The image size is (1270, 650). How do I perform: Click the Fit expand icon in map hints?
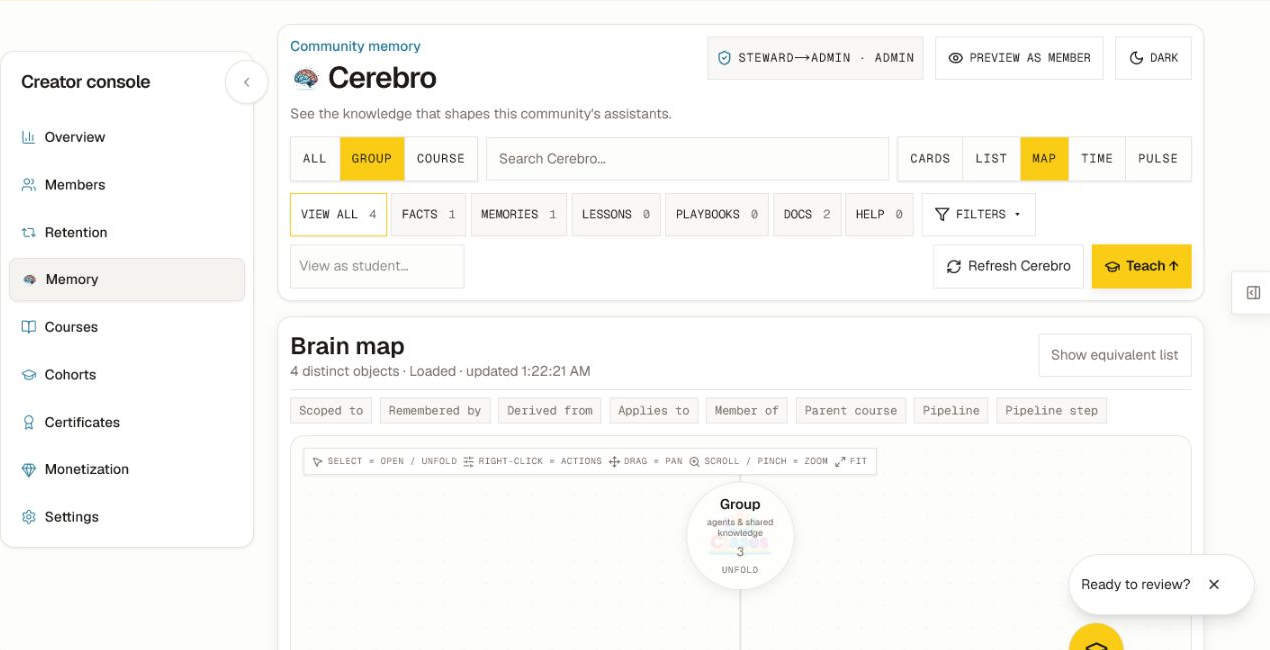[840, 461]
